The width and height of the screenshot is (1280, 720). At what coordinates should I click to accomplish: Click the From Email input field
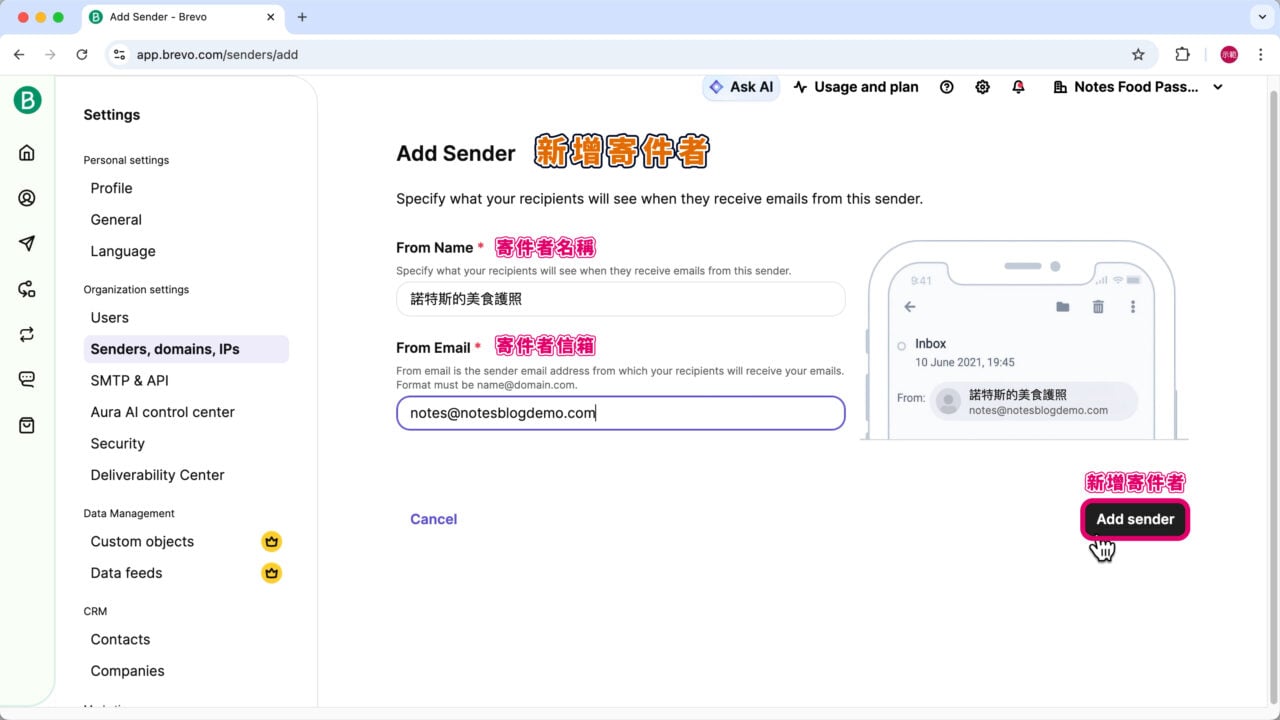pyautogui.click(x=620, y=413)
